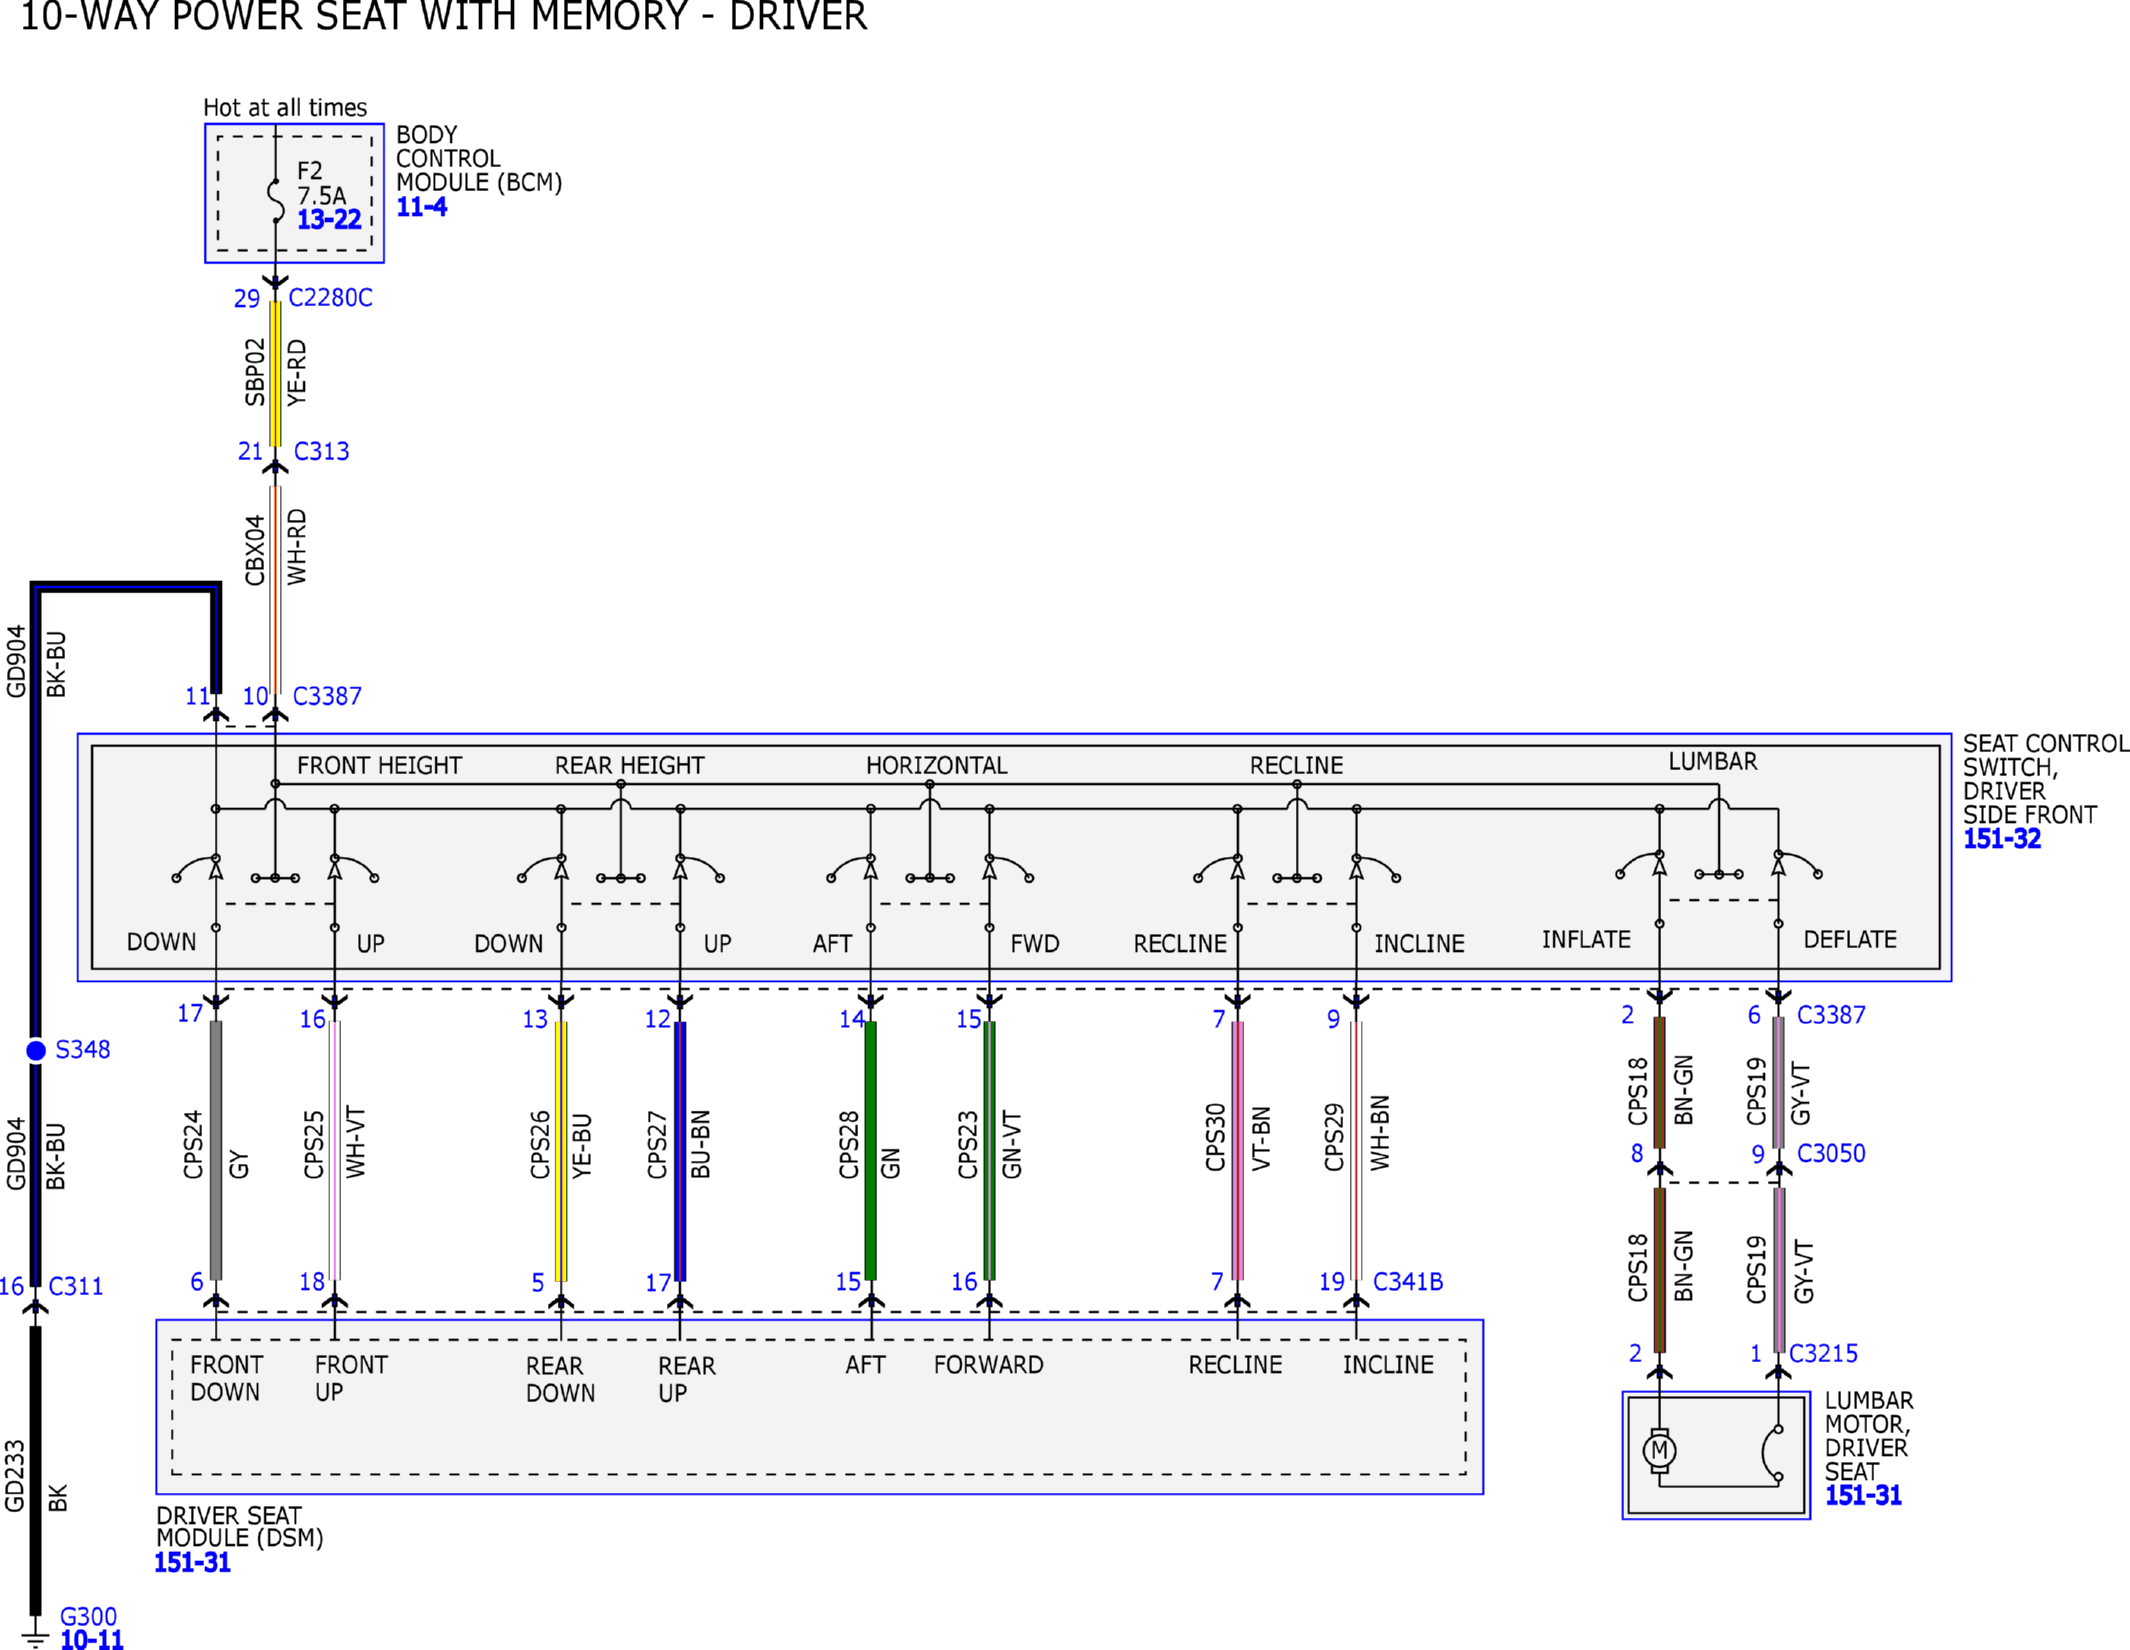This screenshot has height=1650, width=2130.
Task: Click the 13-22 fuse reference link
Action: point(329,219)
